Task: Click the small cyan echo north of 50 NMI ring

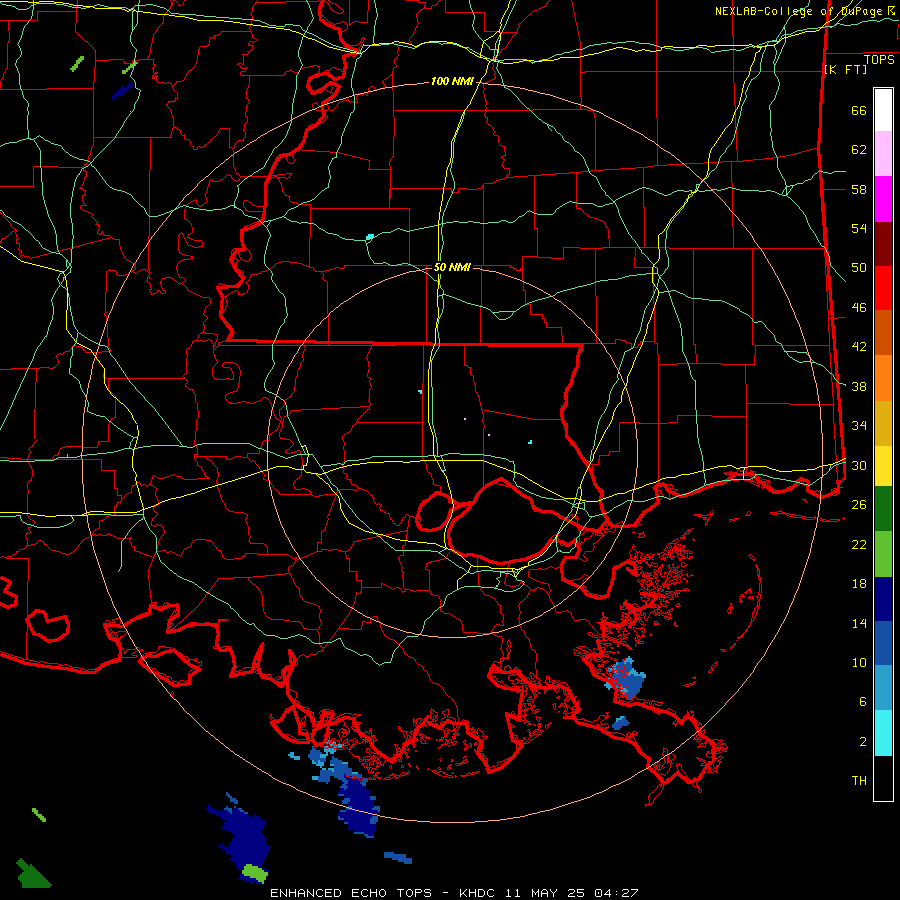Action: coord(370,236)
